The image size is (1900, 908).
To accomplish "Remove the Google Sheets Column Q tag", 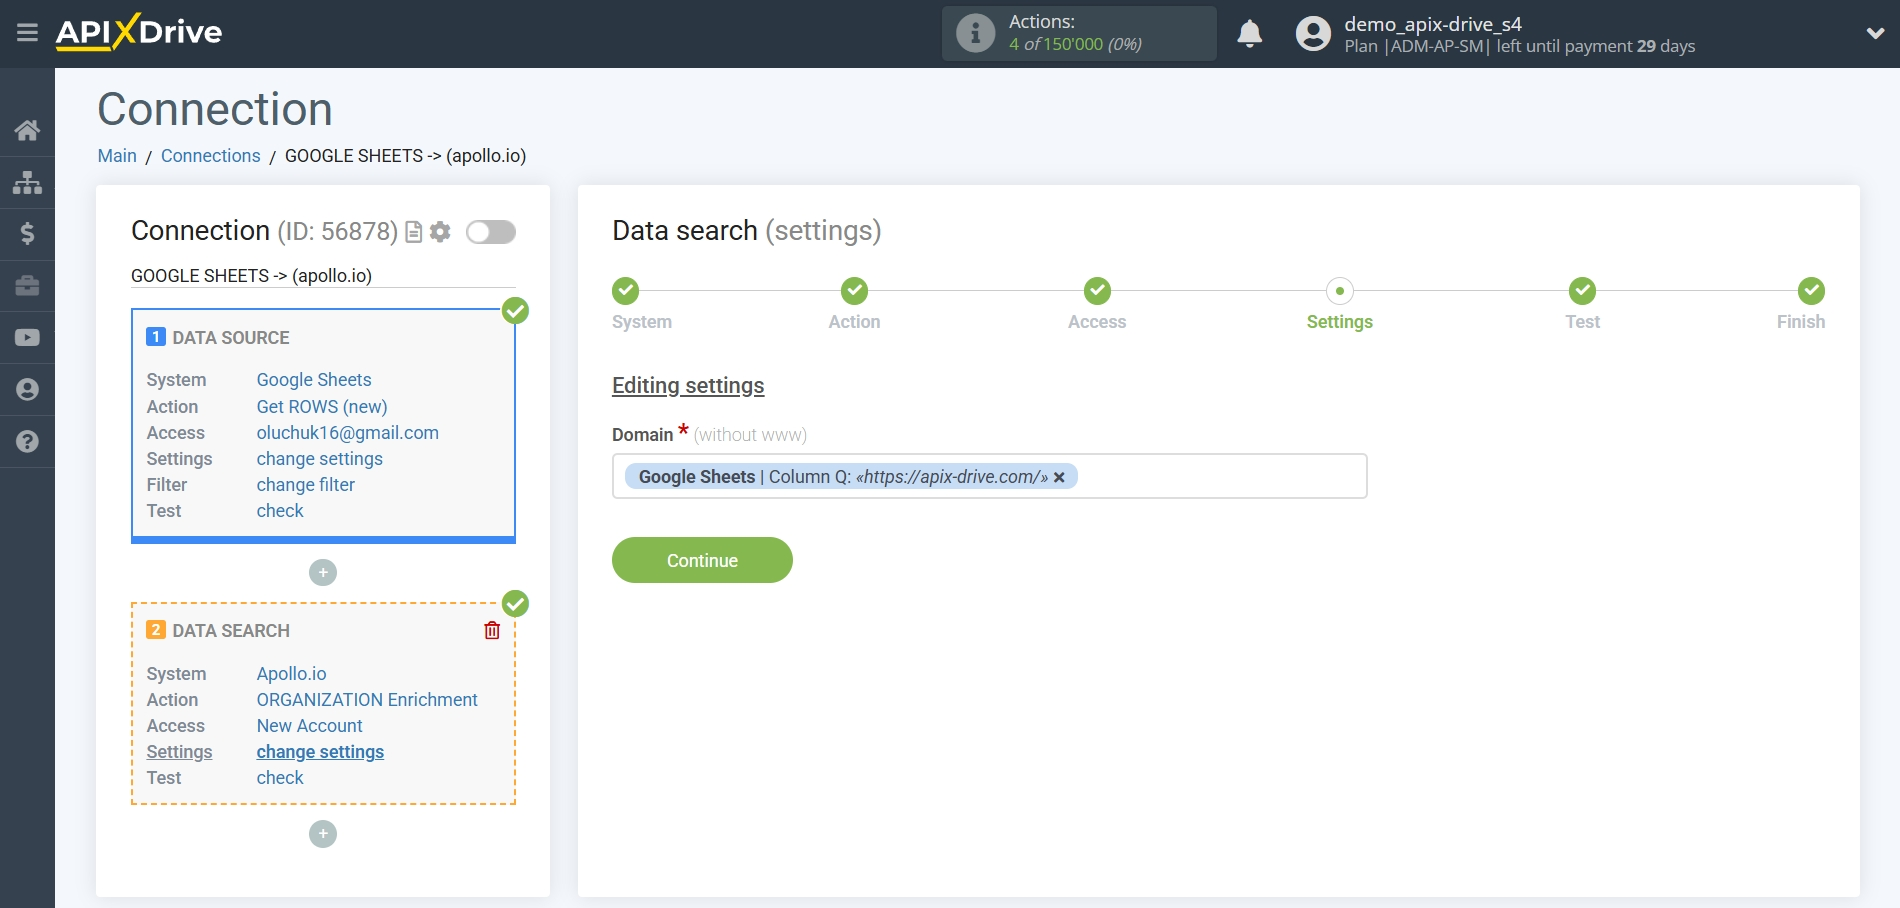I will point(1058,477).
